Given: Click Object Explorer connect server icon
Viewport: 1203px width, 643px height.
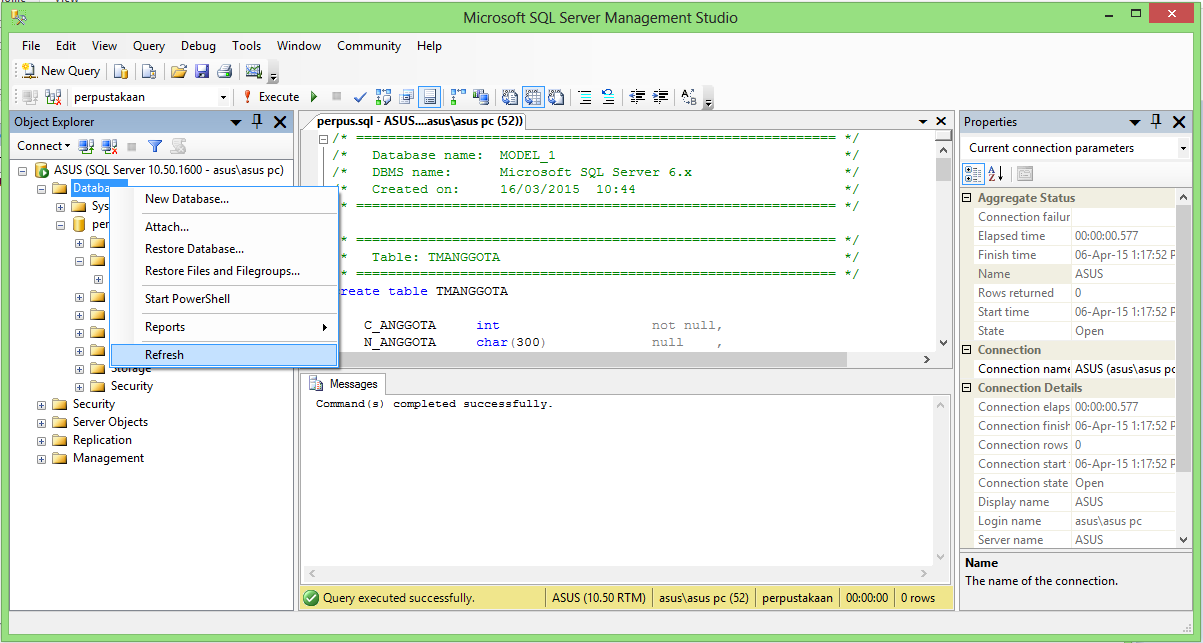Looking at the screenshot, I should point(86,146).
